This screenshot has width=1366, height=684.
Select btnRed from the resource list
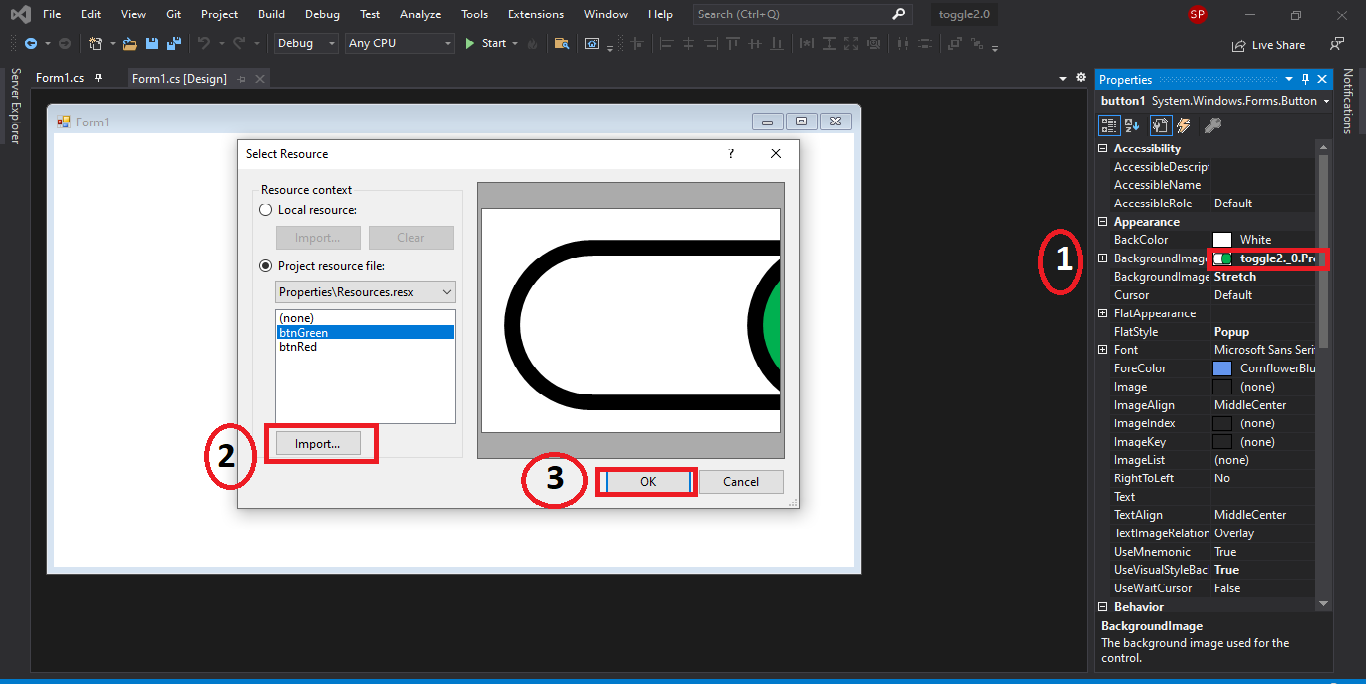pos(296,346)
